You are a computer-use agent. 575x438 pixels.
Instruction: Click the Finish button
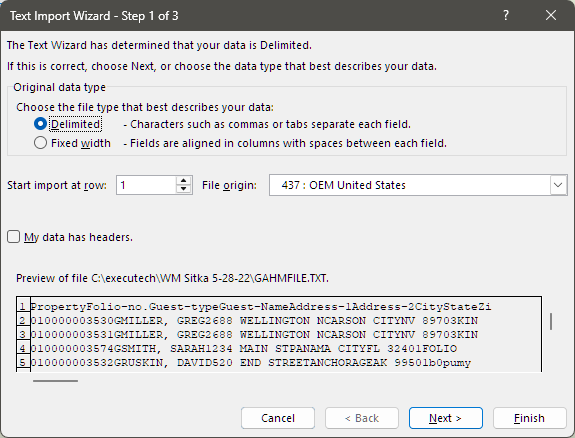tap(529, 418)
